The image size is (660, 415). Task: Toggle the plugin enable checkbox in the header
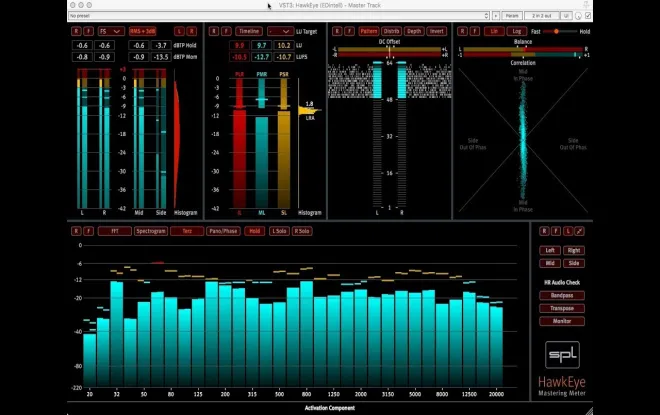pos(588,16)
